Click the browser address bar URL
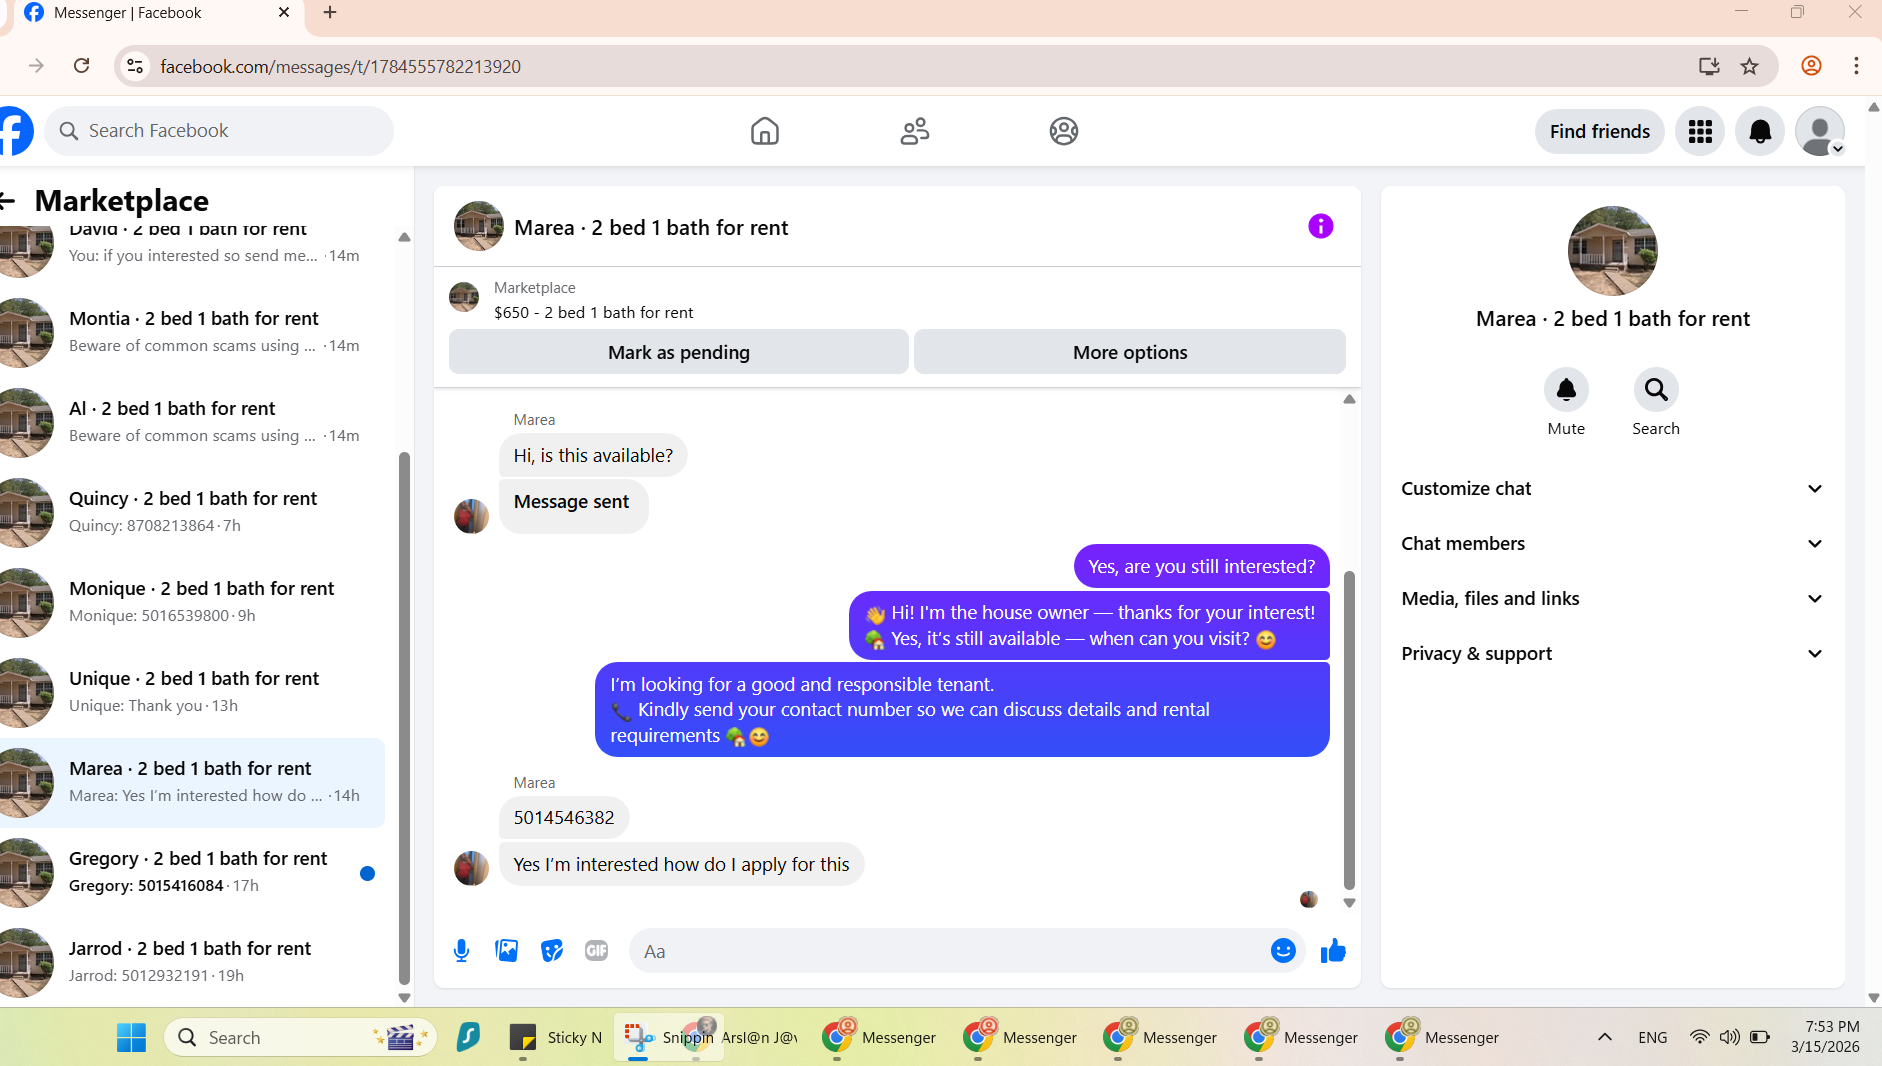 340,66
